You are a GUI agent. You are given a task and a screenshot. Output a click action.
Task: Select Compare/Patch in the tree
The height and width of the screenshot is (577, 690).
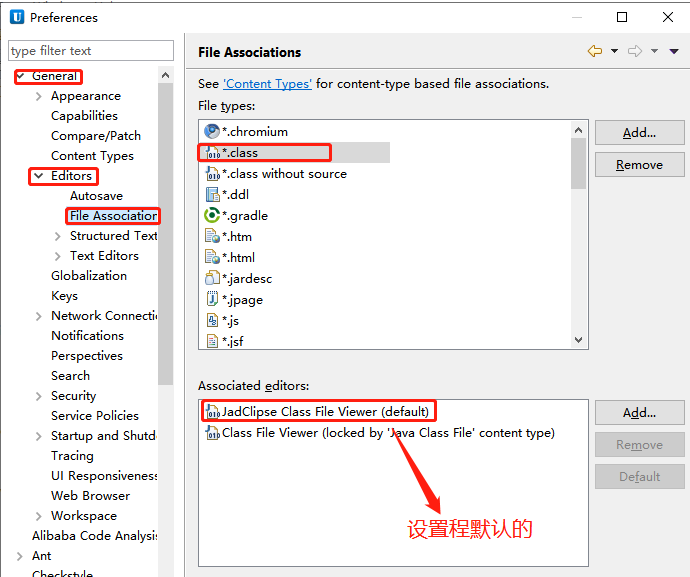[96, 136]
